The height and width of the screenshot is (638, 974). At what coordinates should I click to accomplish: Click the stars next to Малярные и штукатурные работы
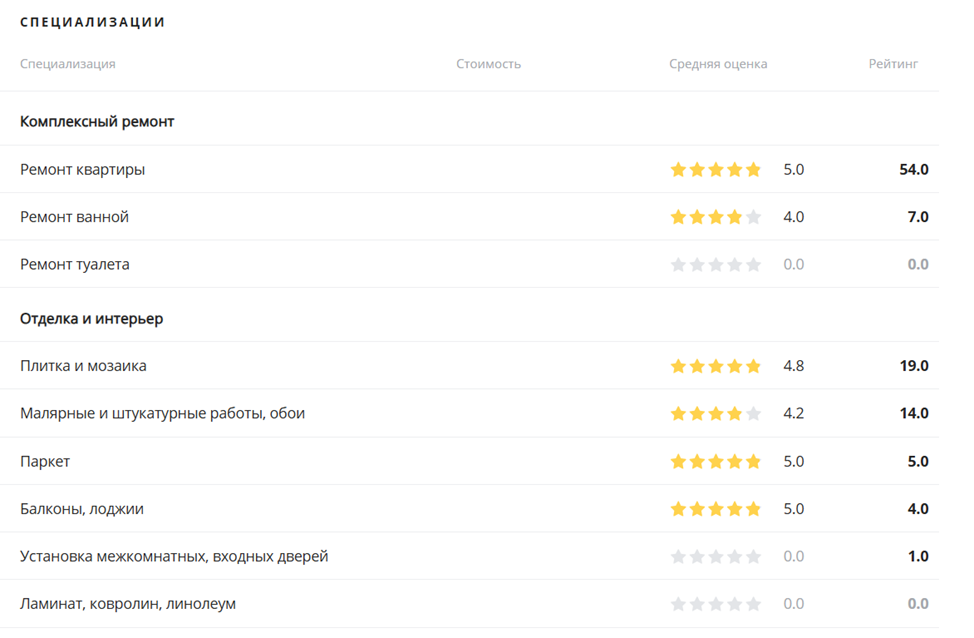pyautogui.click(x=715, y=413)
